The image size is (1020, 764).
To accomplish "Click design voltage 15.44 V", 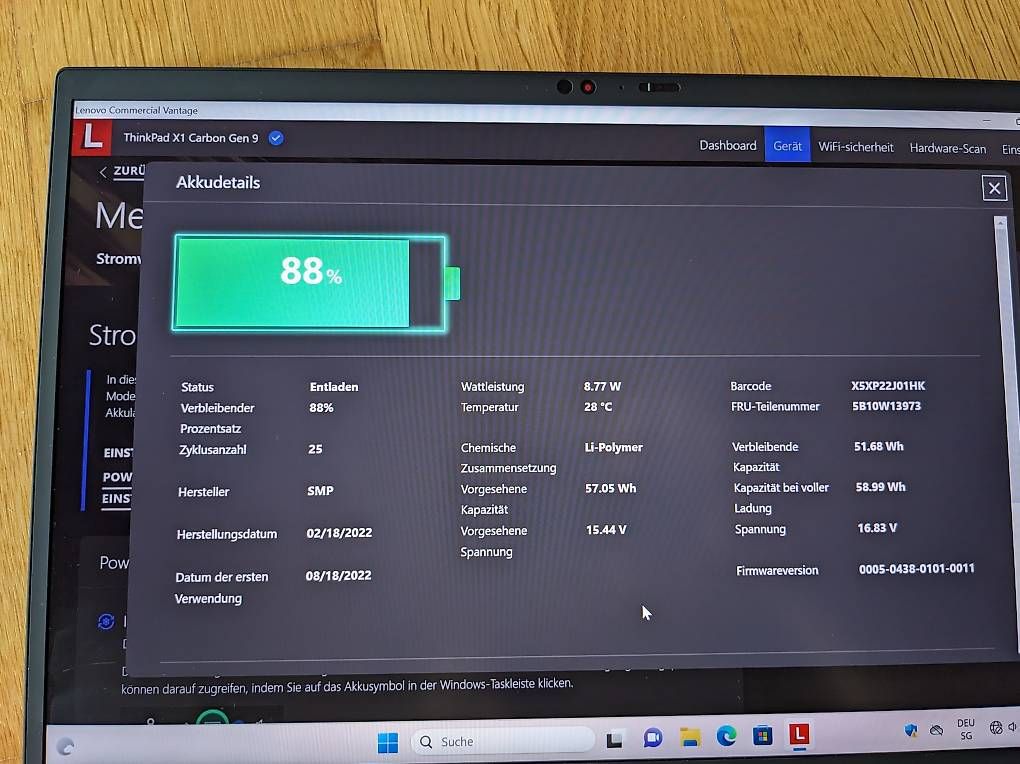I will 606,530.
